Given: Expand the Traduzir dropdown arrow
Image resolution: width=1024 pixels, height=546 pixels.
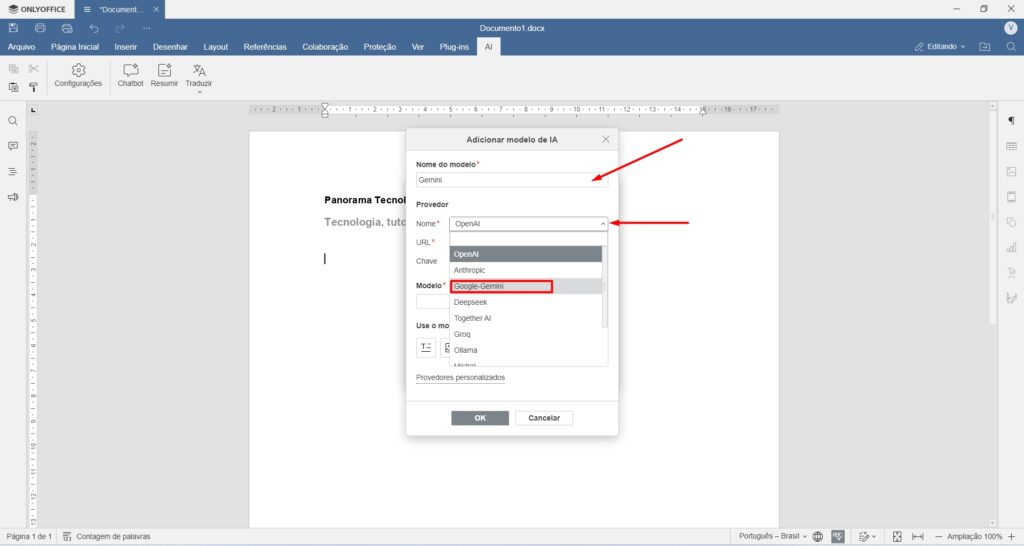Looking at the screenshot, I should (199, 92).
